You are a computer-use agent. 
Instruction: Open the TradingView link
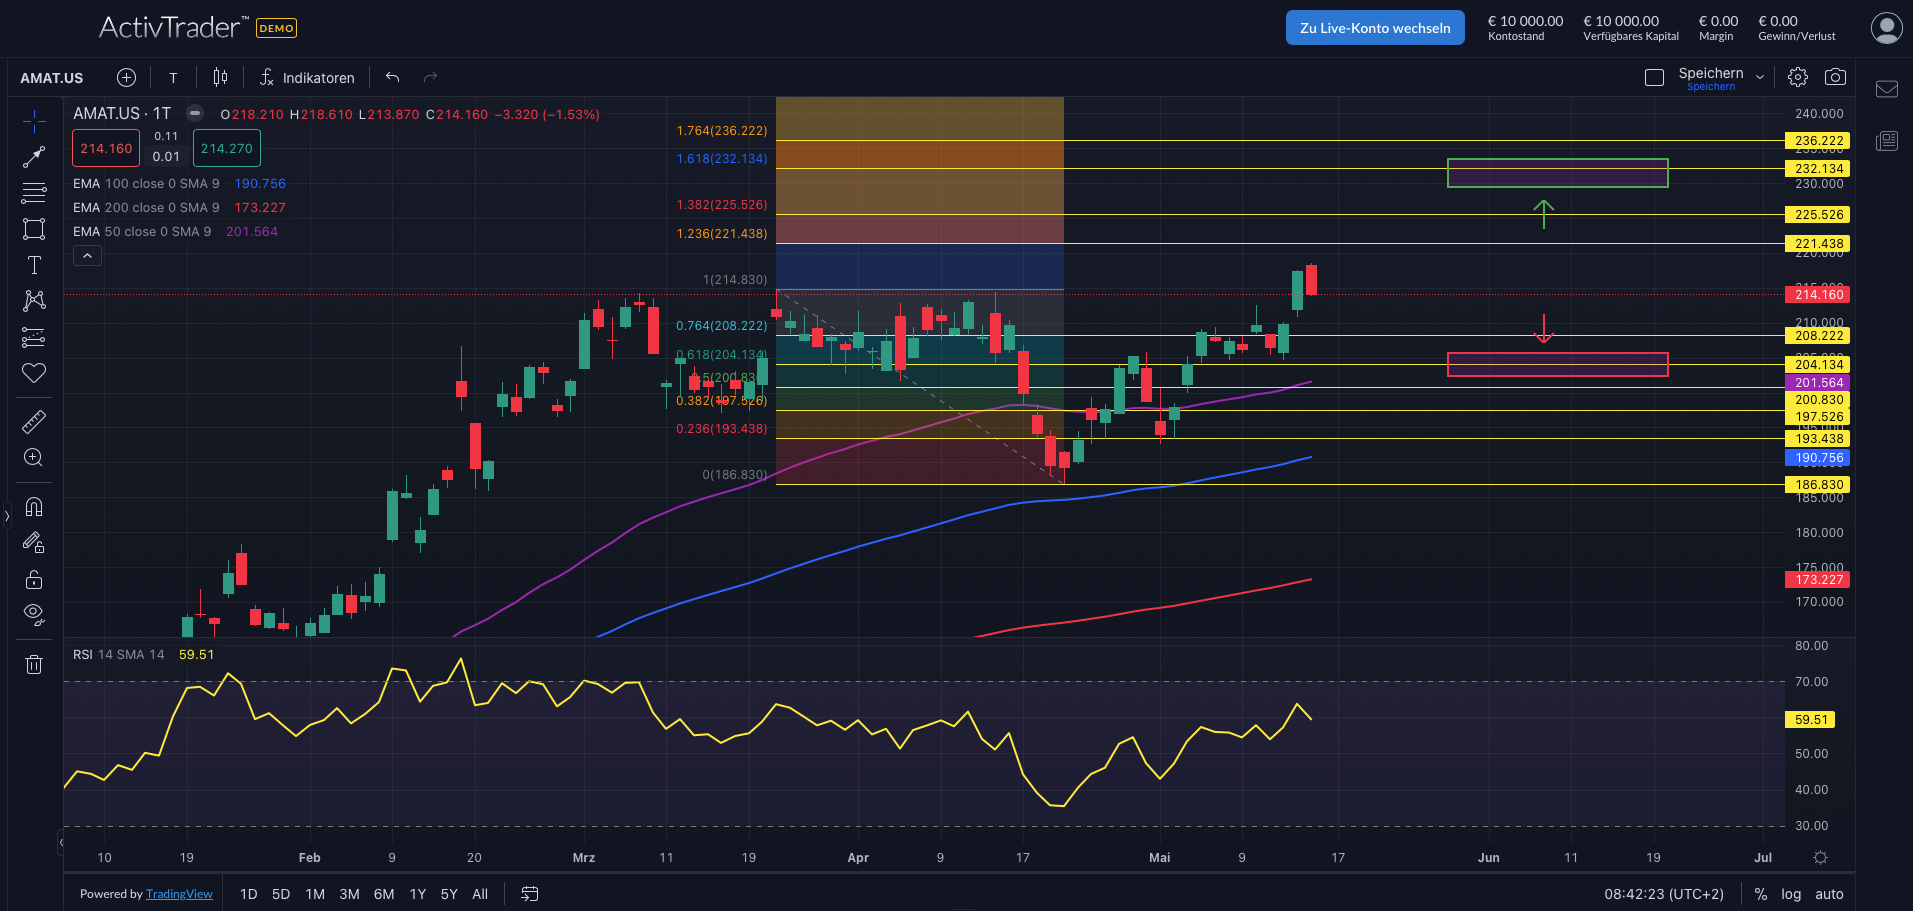[x=179, y=894]
